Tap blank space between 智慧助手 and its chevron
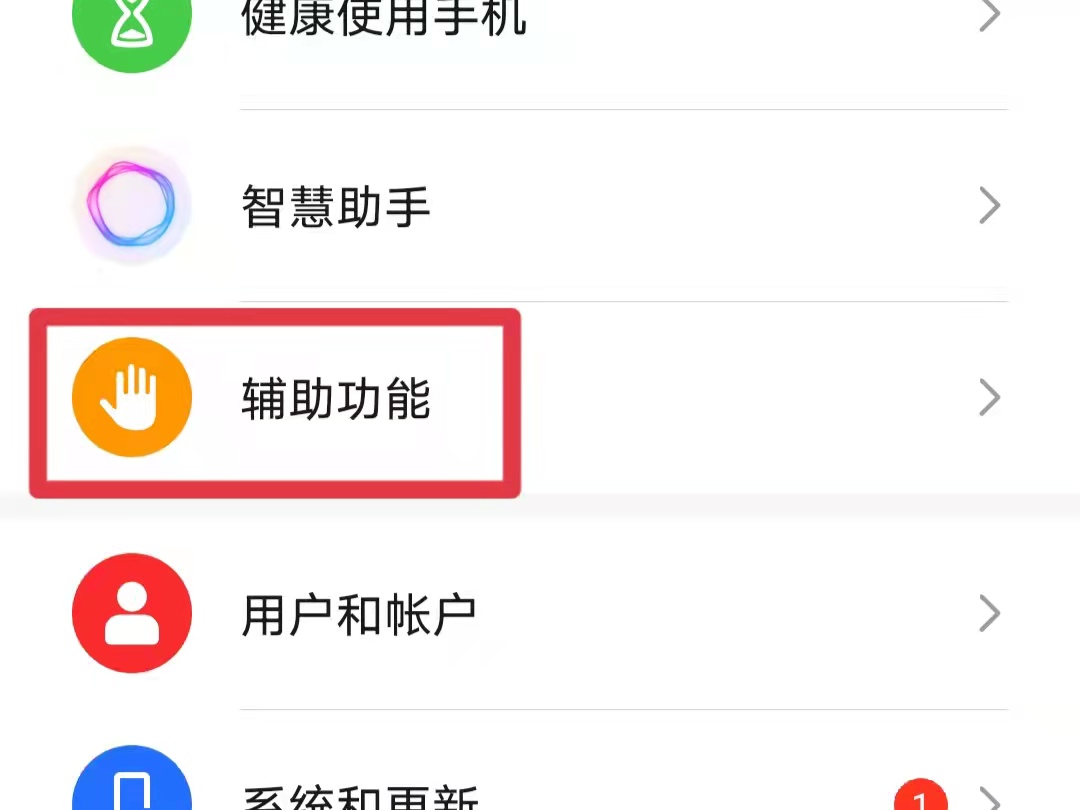This screenshot has height=810, width=1080. click(703, 205)
